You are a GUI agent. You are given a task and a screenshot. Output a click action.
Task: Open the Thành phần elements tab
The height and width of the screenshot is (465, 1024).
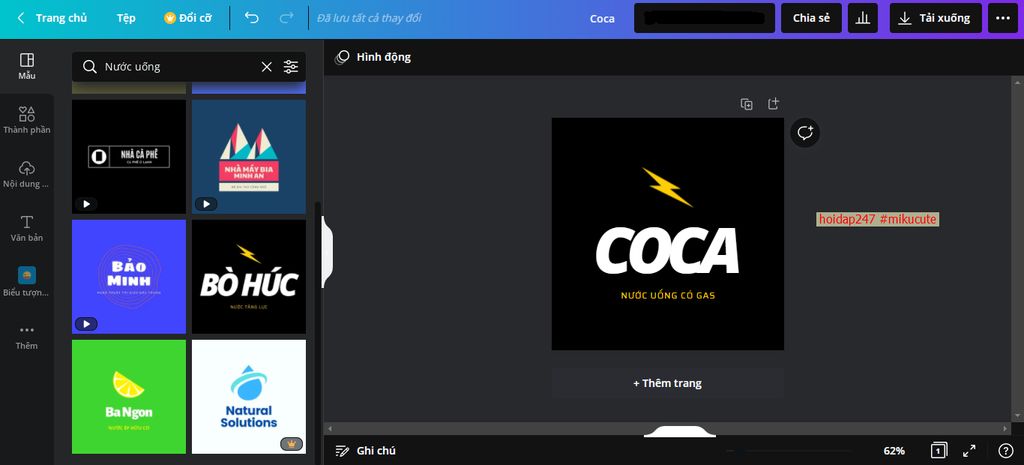point(27,121)
